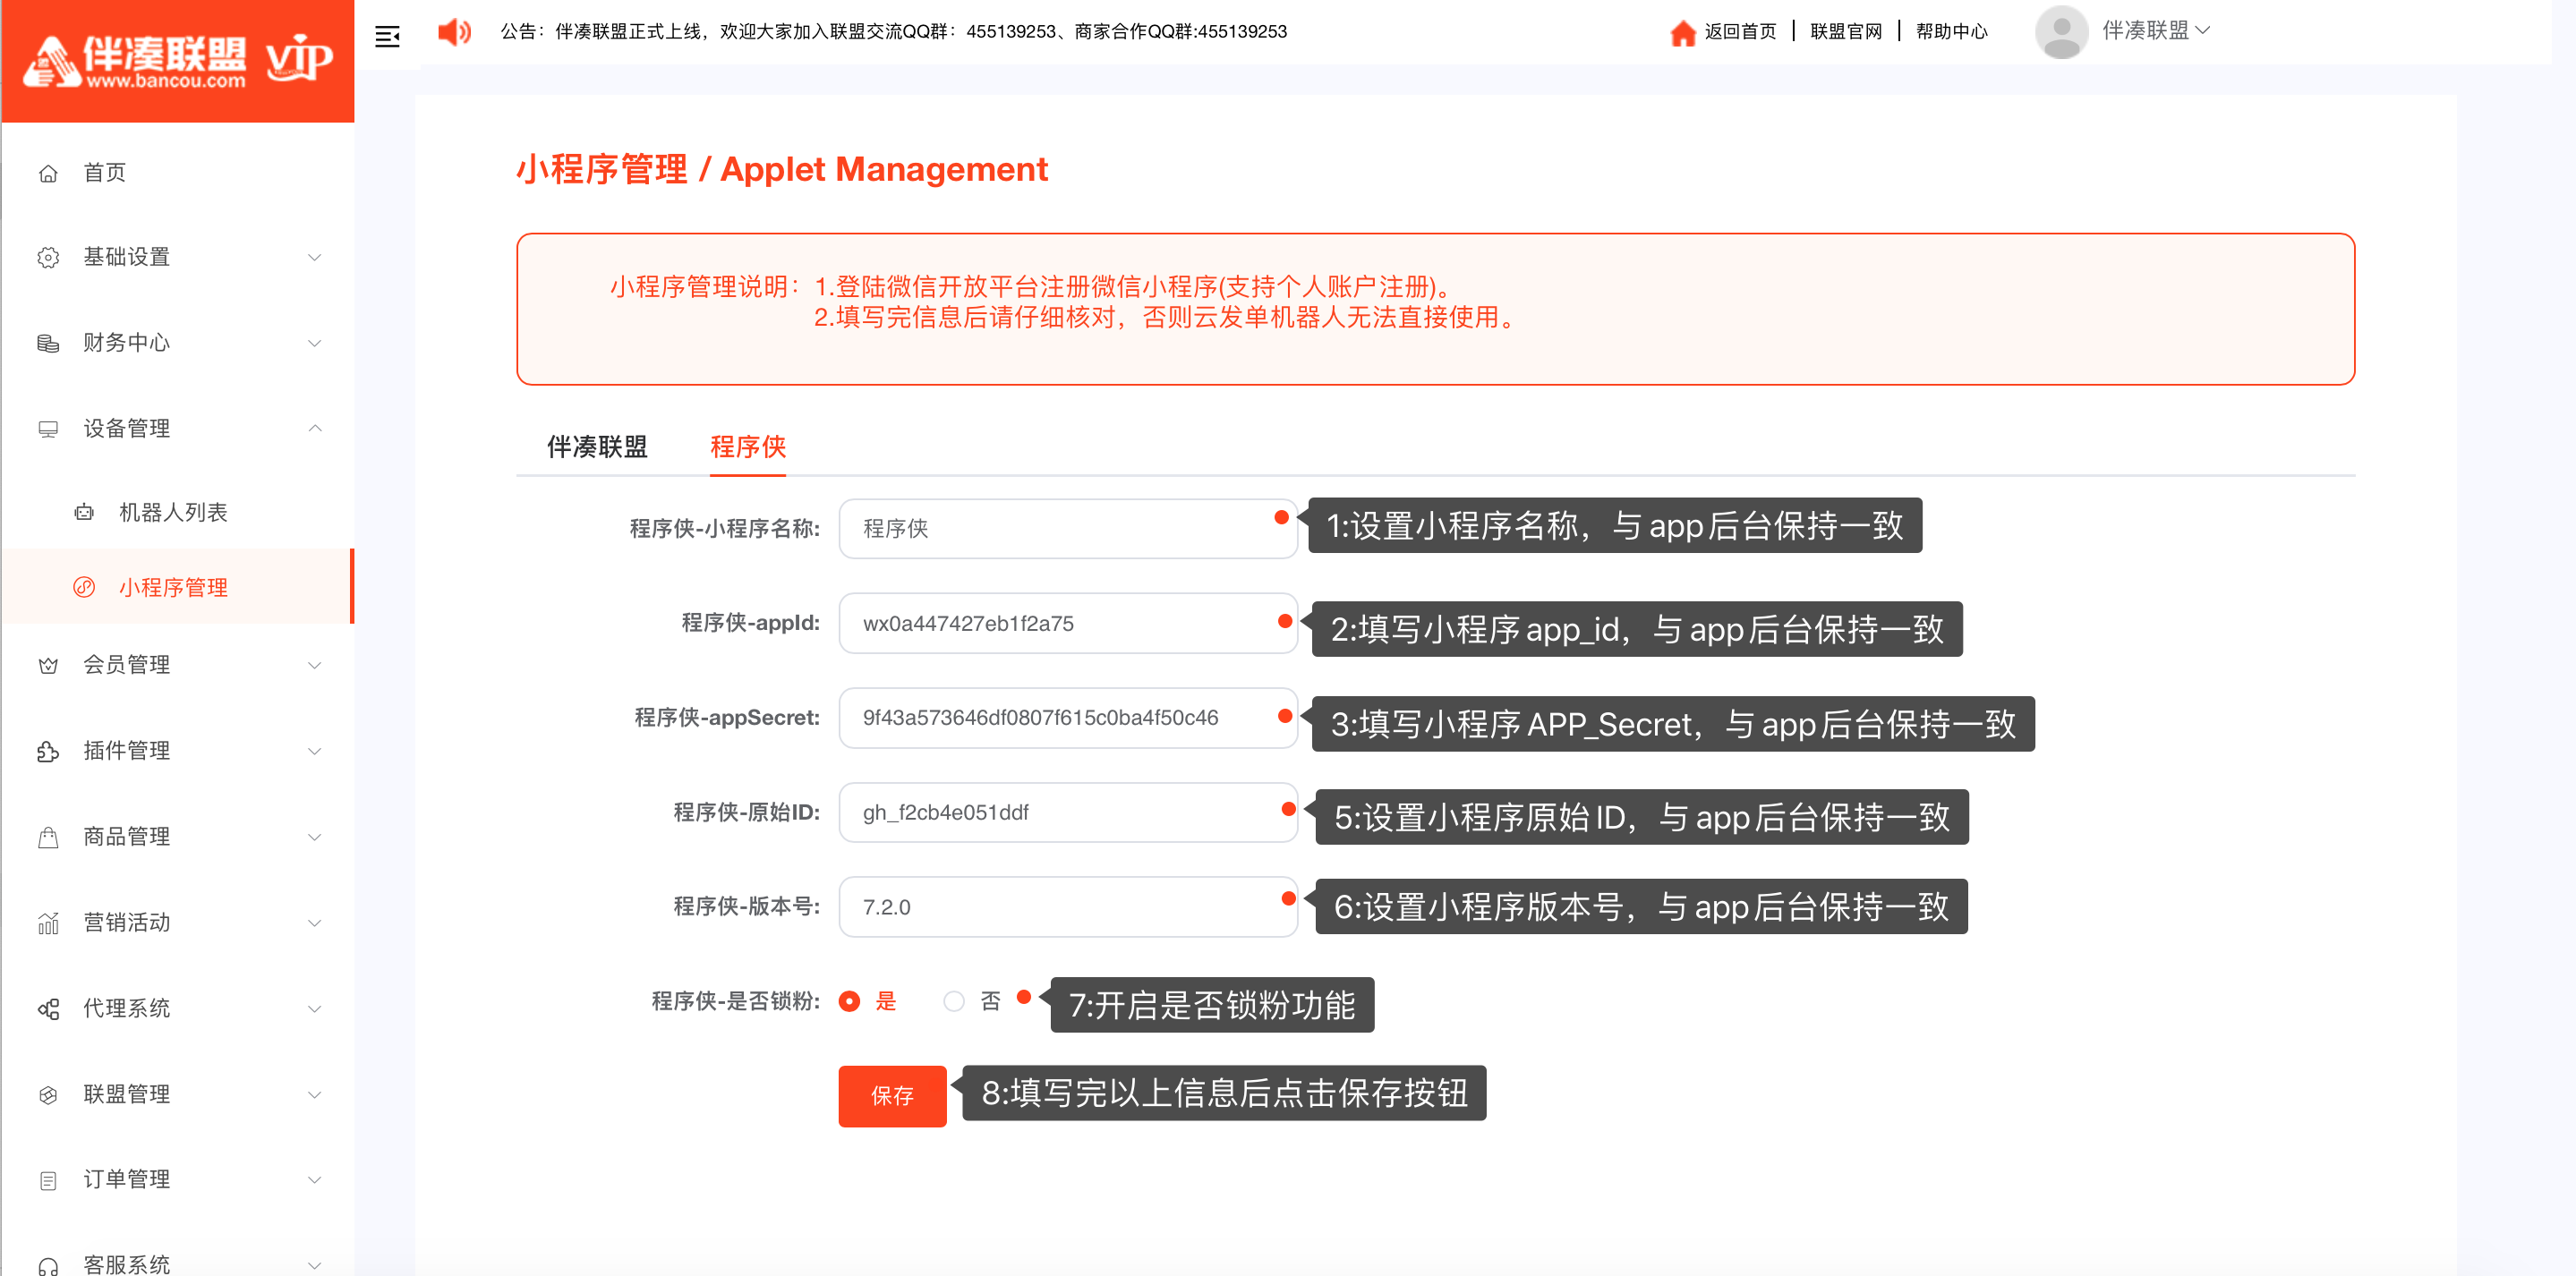Focus the 程序侠-小程序名称 input field
The image size is (2576, 1276).
1068,529
